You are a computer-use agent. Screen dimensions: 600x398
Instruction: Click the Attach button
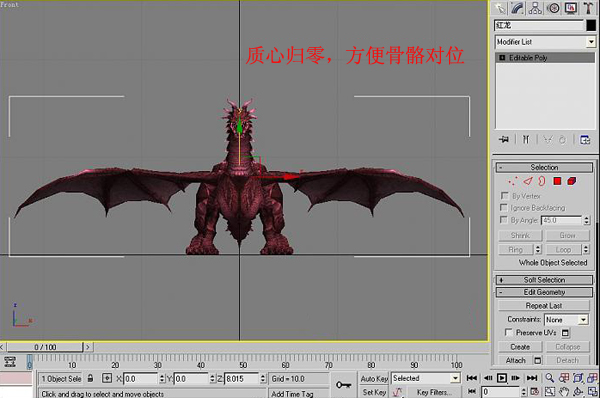coord(515,360)
